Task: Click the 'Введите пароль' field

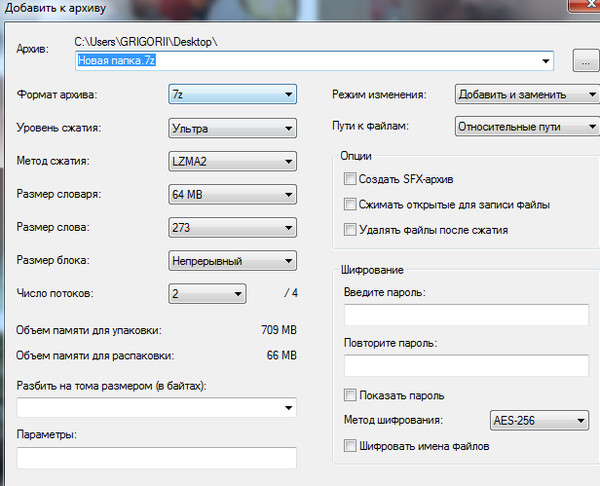Action: (x=466, y=315)
